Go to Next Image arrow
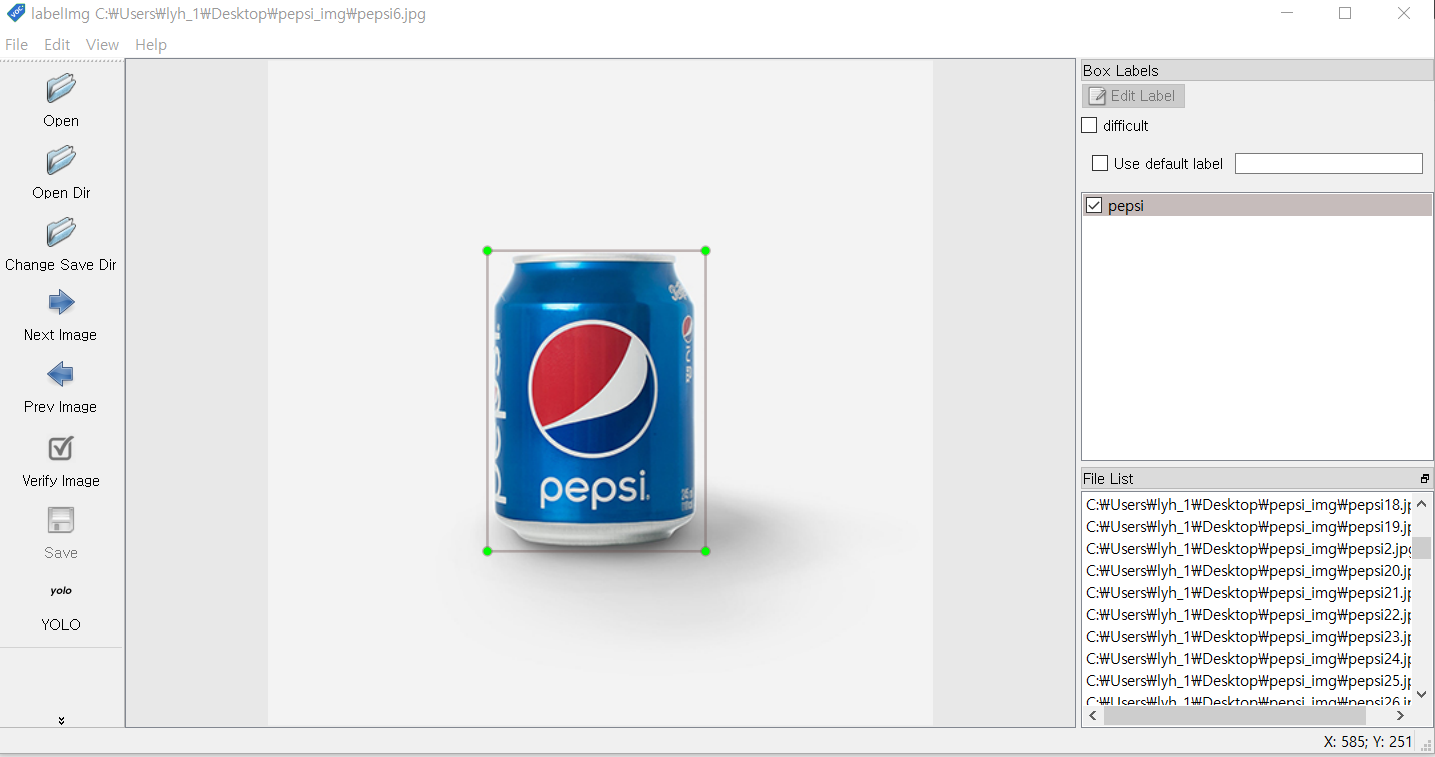The height and width of the screenshot is (757, 1435). click(x=61, y=302)
